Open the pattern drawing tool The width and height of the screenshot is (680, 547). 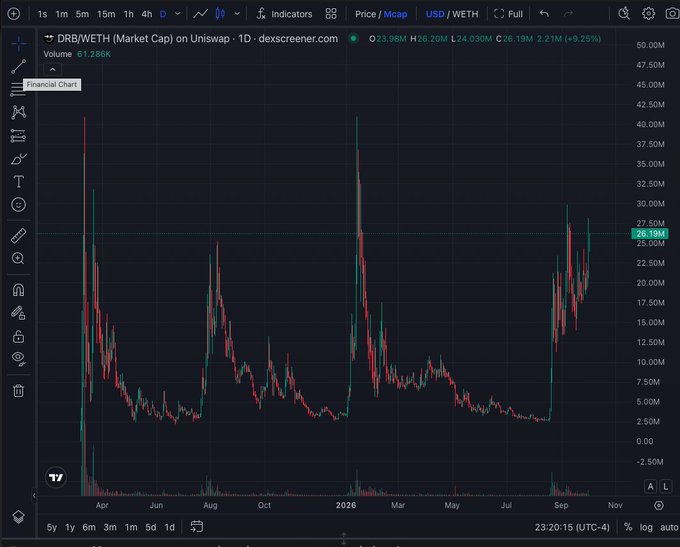click(19, 112)
